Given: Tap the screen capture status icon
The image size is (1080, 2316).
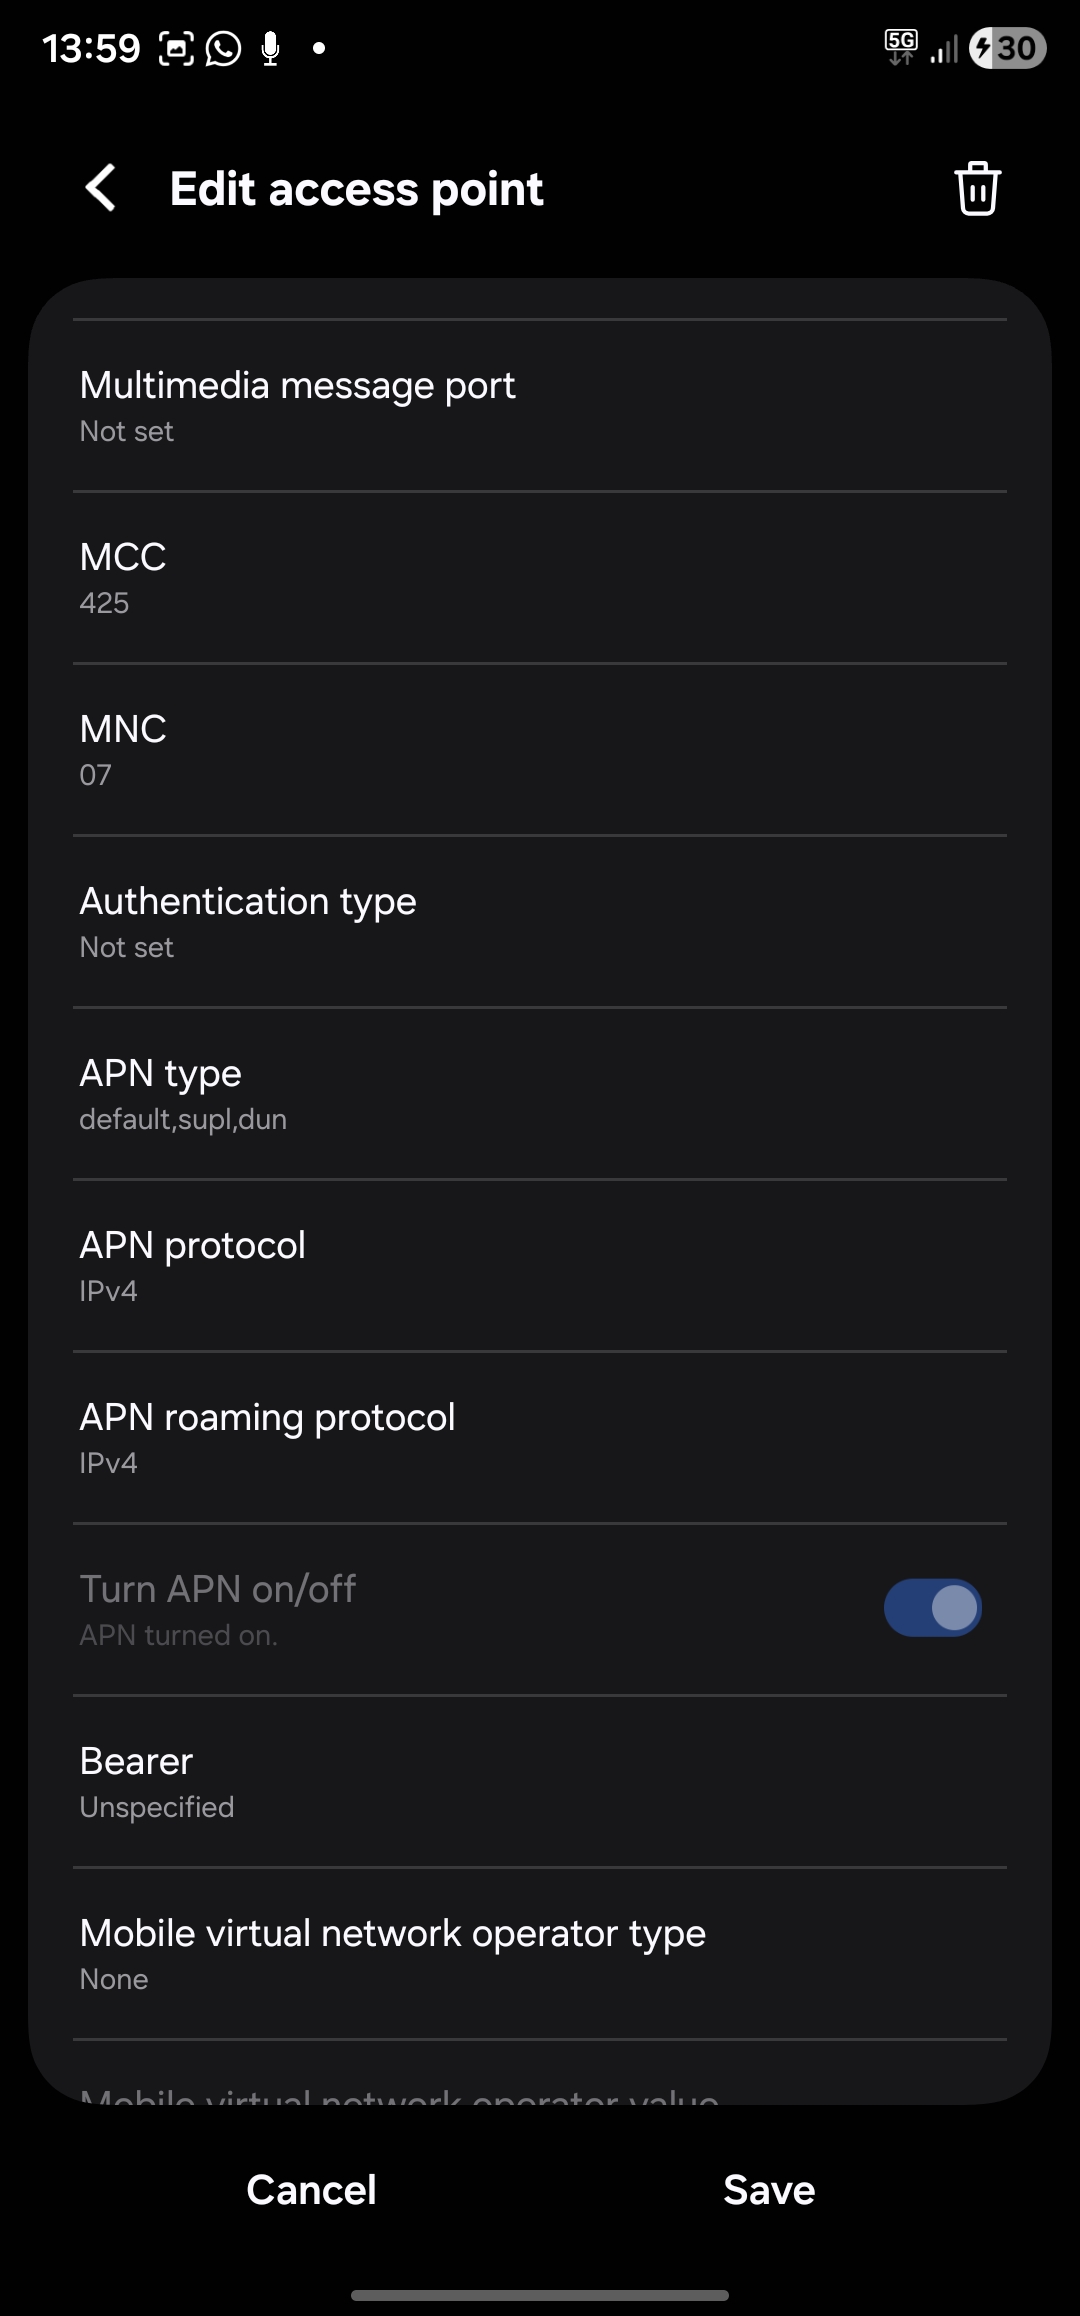Looking at the screenshot, I should (x=176, y=48).
